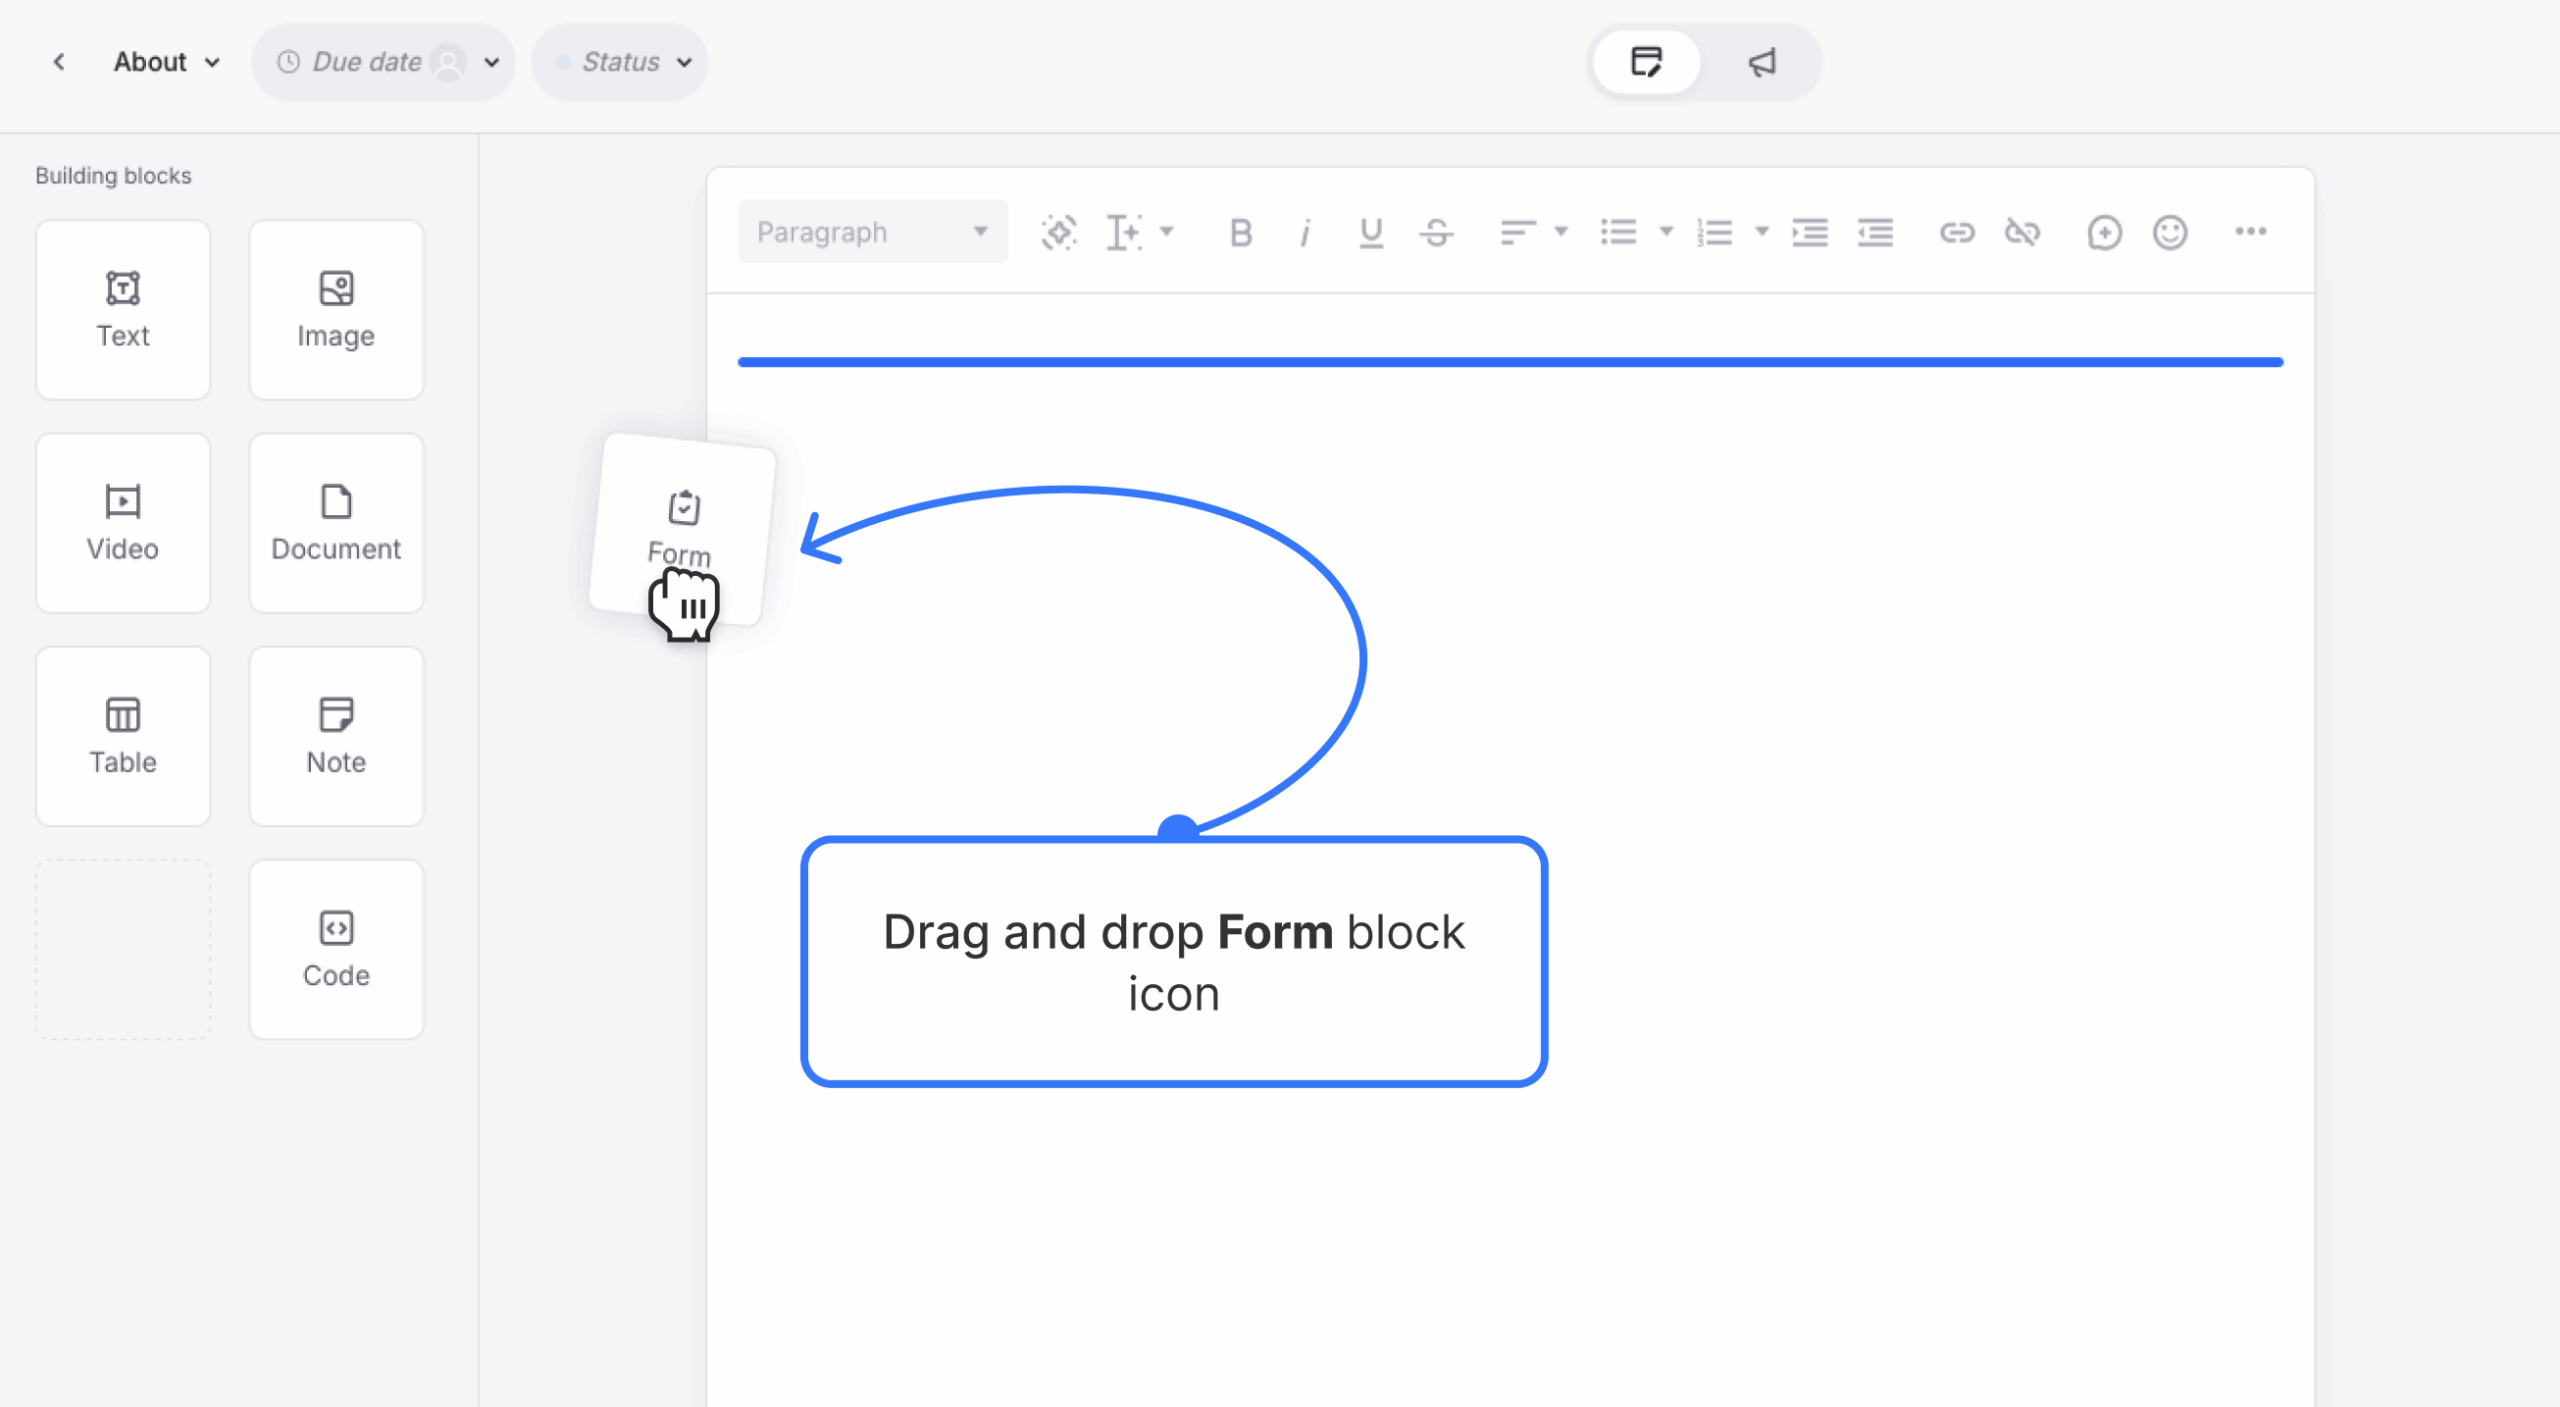Expand the Status filter

(x=618, y=61)
